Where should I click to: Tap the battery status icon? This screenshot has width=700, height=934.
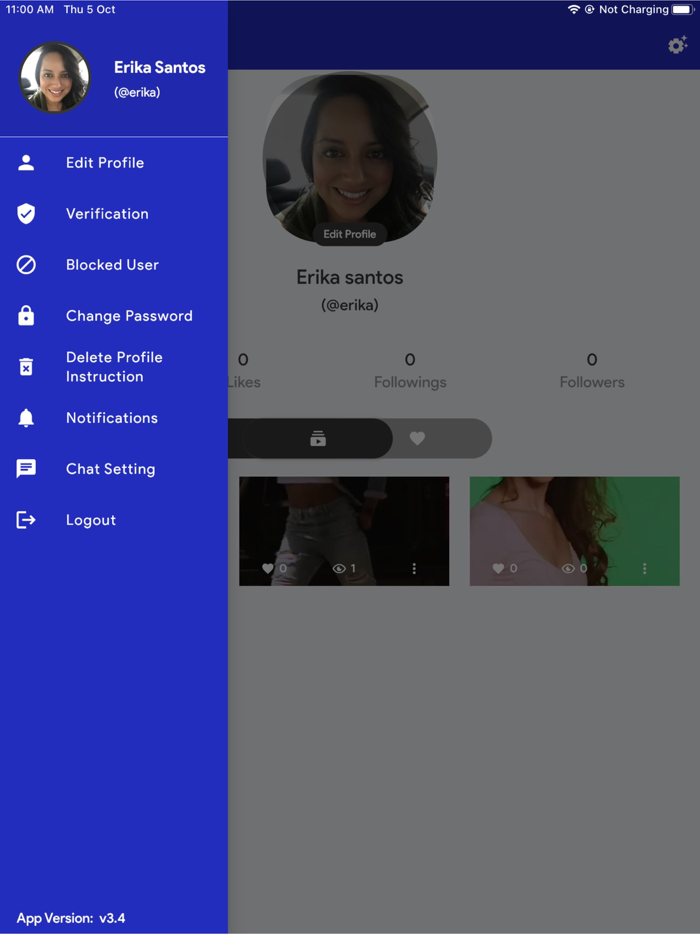[683, 10]
